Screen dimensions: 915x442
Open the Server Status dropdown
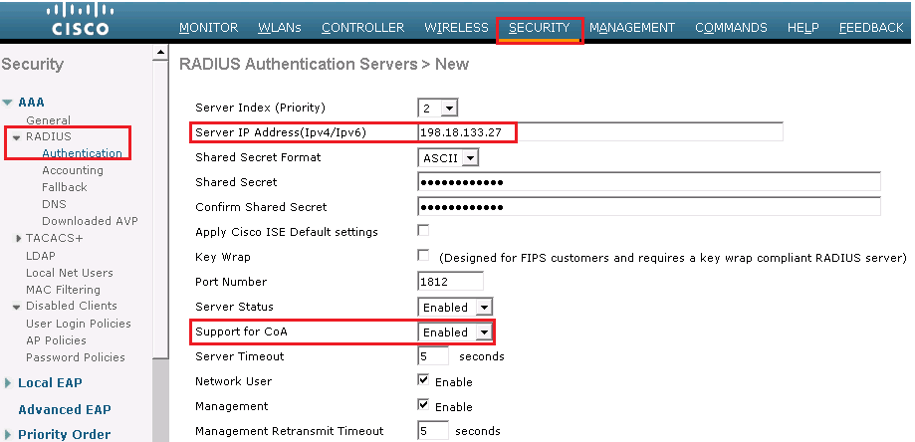455,307
